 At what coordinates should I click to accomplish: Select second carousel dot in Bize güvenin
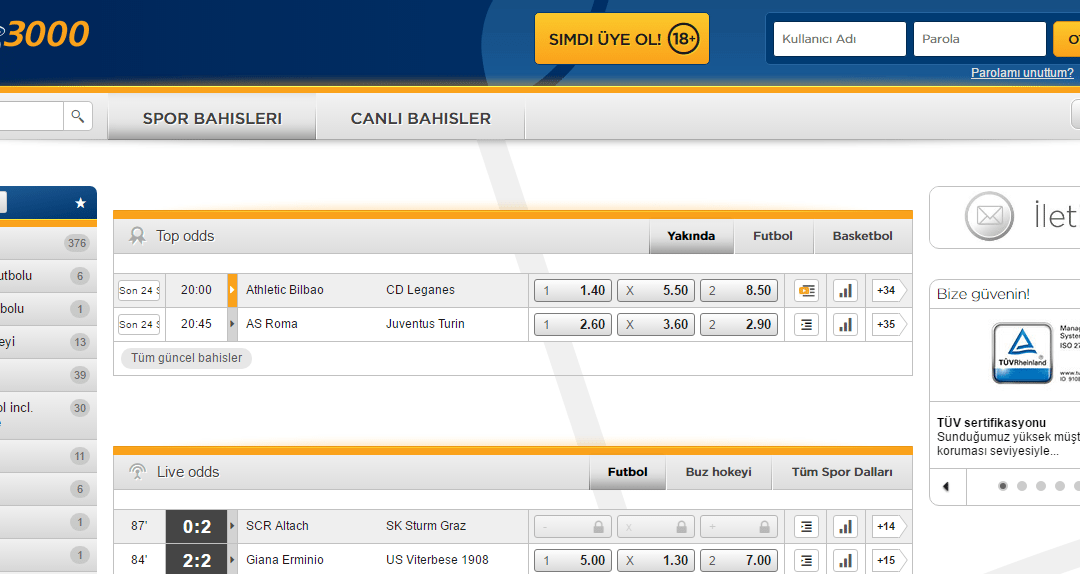(x=1022, y=486)
